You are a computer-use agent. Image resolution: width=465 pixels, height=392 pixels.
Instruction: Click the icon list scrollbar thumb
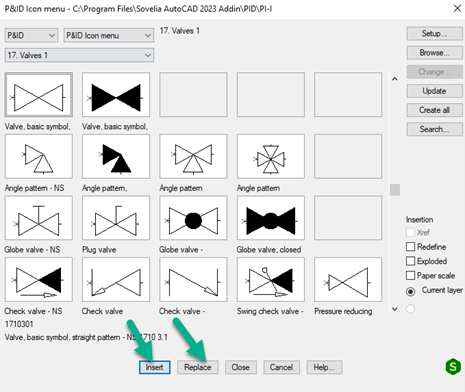(395, 190)
